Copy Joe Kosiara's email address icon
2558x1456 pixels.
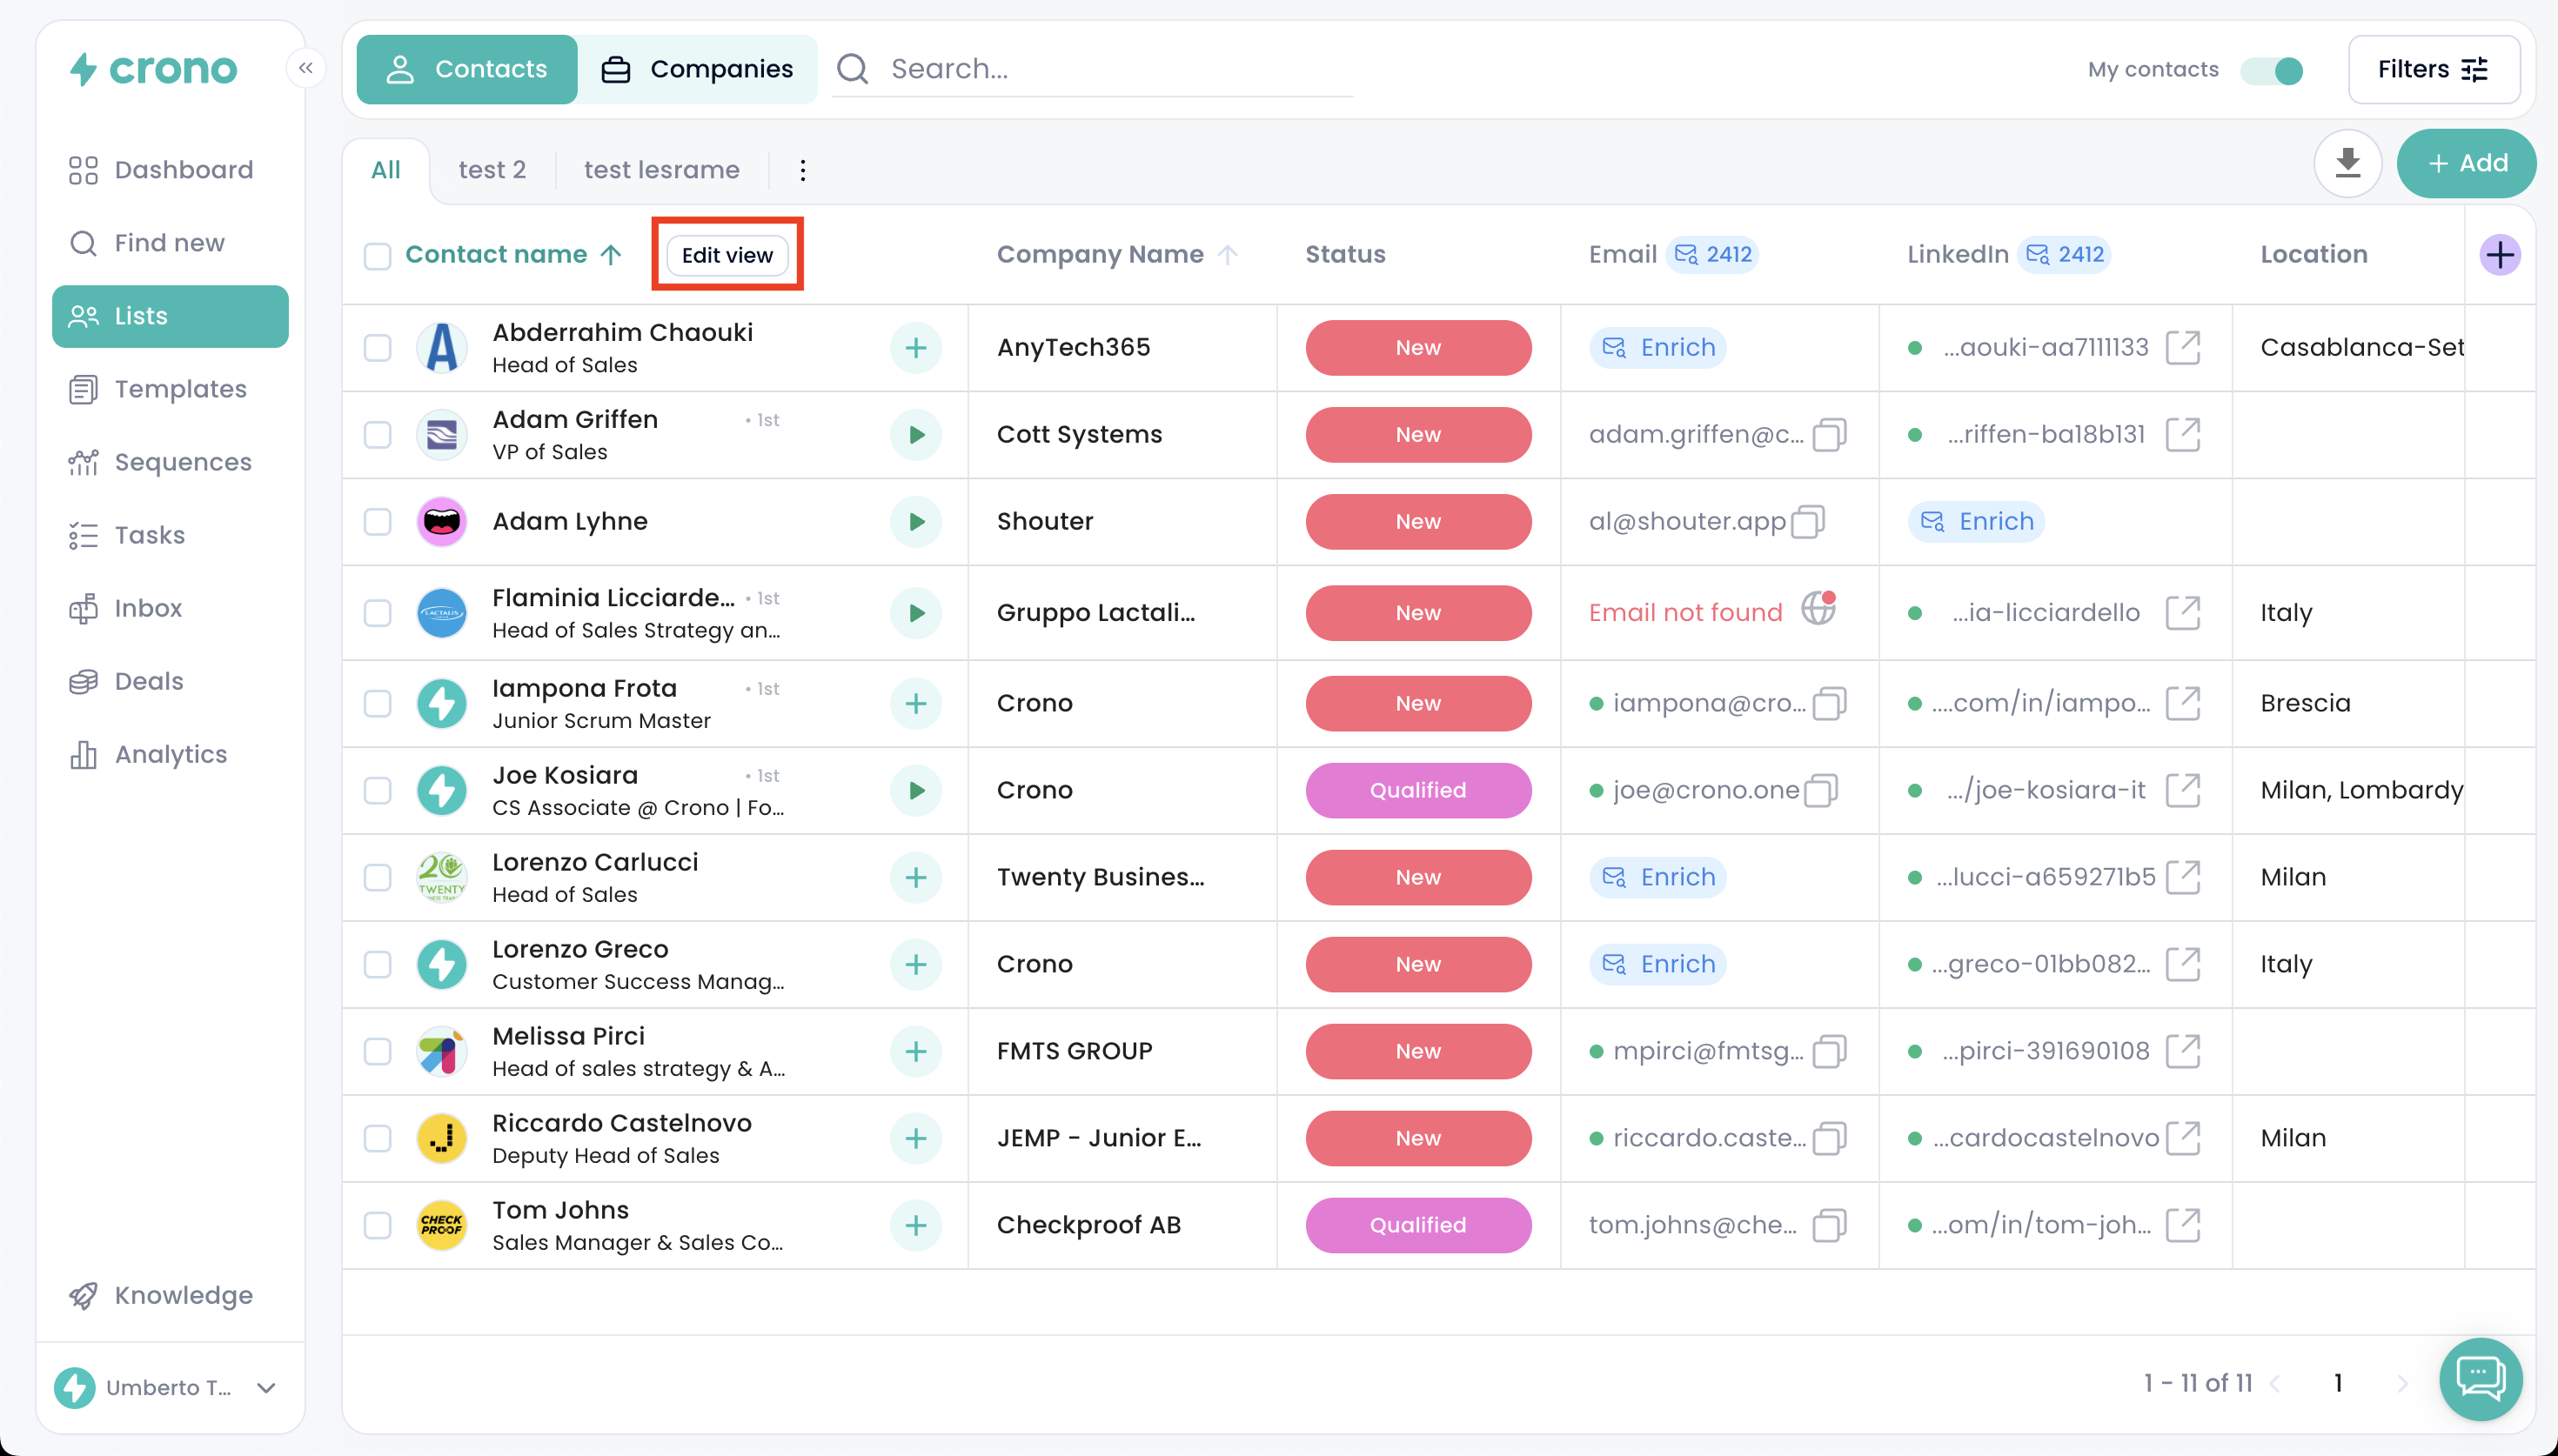pos(1821,791)
